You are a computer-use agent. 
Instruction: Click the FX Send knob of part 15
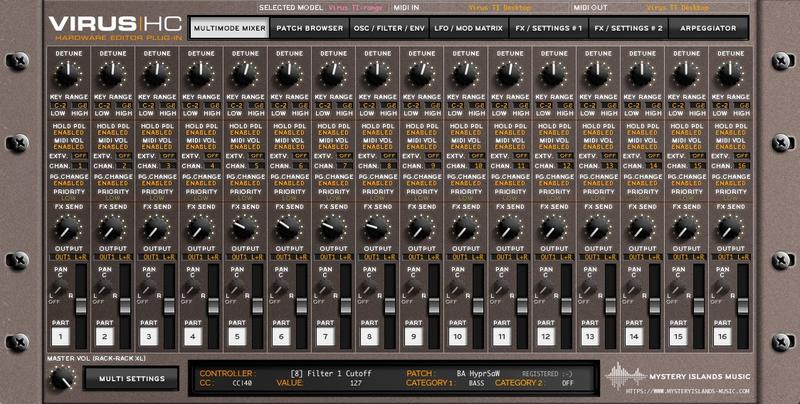(685, 228)
